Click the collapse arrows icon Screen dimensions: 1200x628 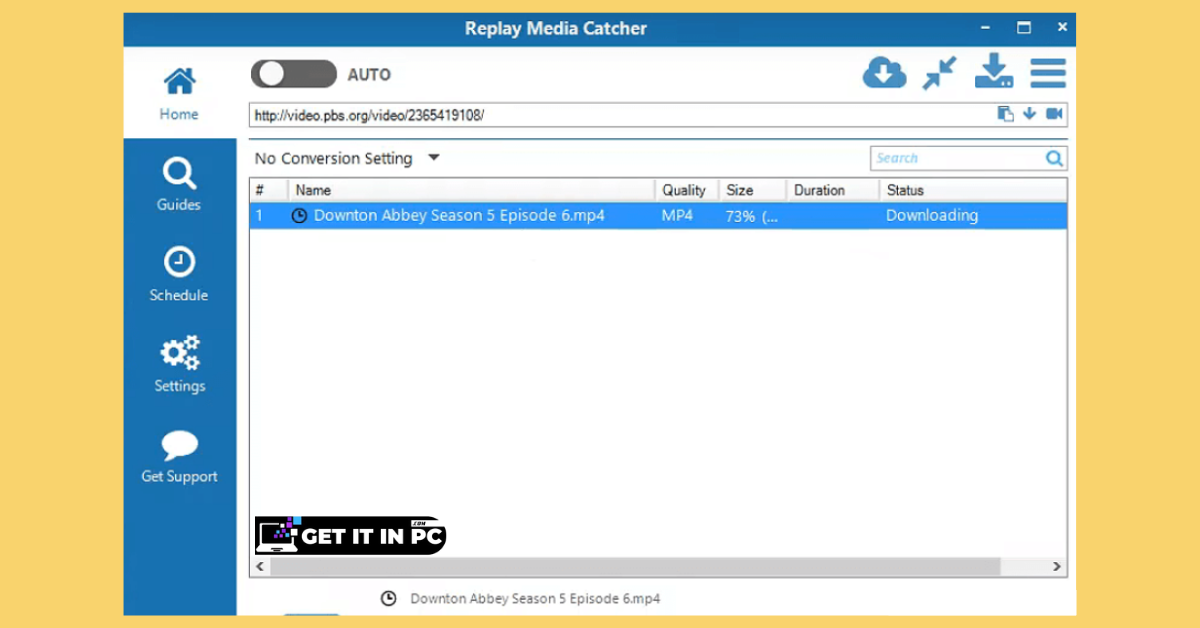click(939, 73)
